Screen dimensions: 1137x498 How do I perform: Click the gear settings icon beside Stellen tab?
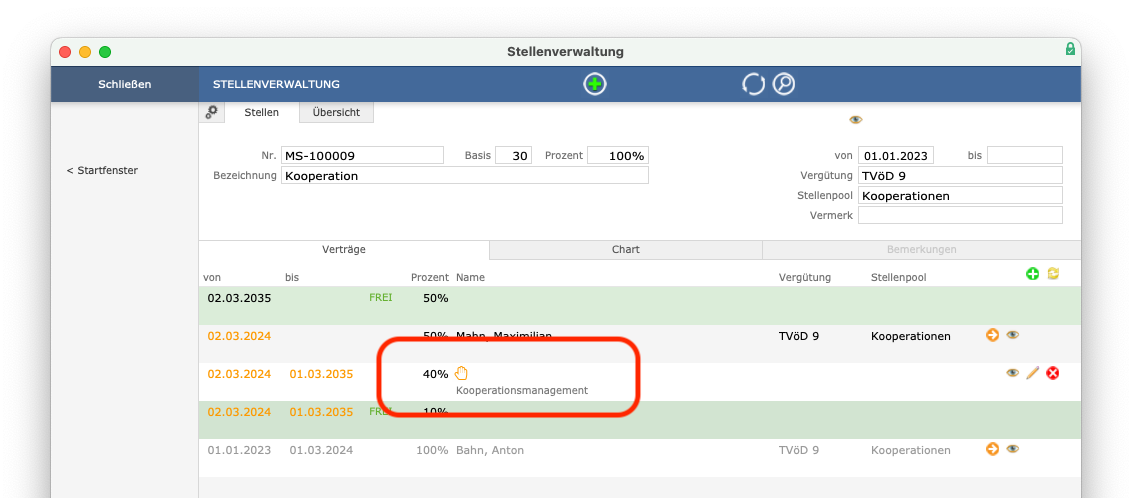[211, 112]
